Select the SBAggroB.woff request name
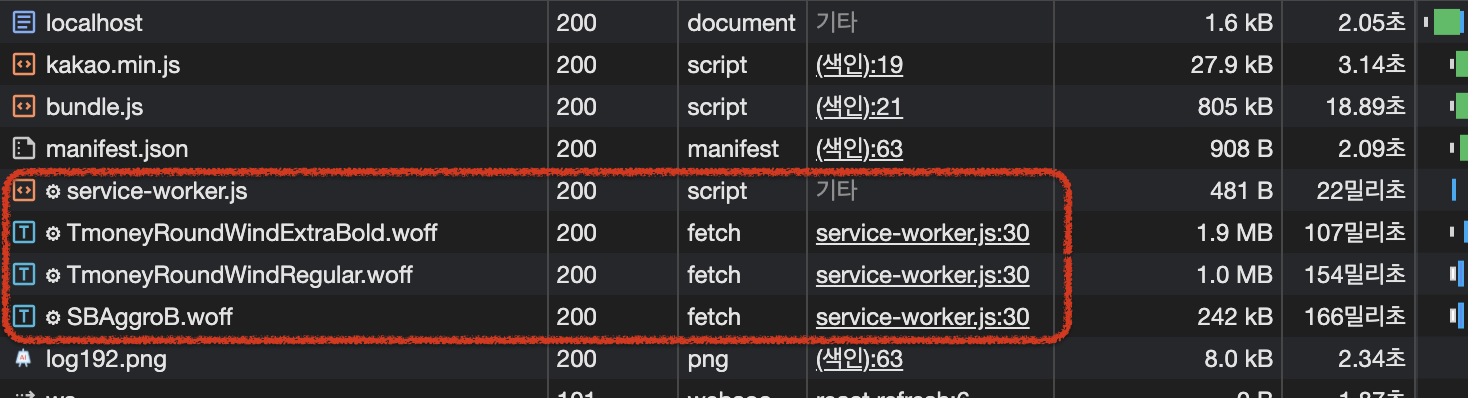This screenshot has height=398, width=1468. pos(149,317)
